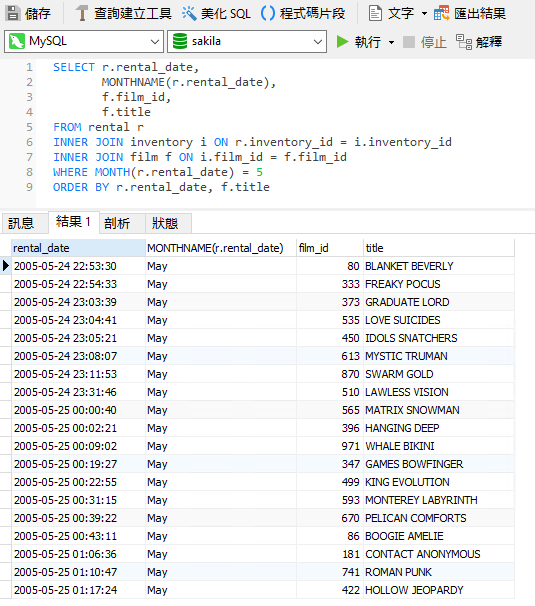Click FROM rental r on line 5
Image resolution: width=535 pixels, height=606 pixels.
point(98,127)
